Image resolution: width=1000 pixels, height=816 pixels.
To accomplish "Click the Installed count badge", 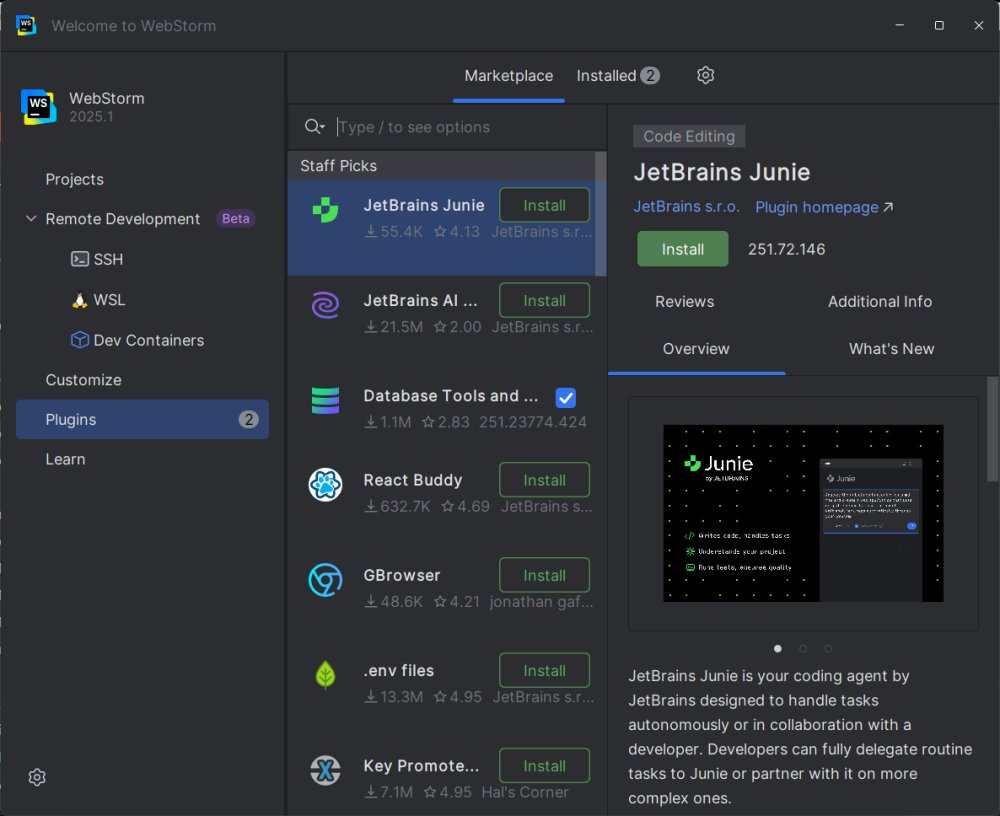I will pyautogui.click(x=650, y=75).
